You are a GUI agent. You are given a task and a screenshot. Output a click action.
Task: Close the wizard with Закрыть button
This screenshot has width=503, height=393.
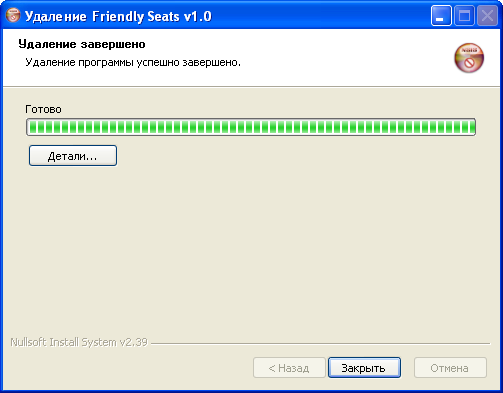(364, 368)
